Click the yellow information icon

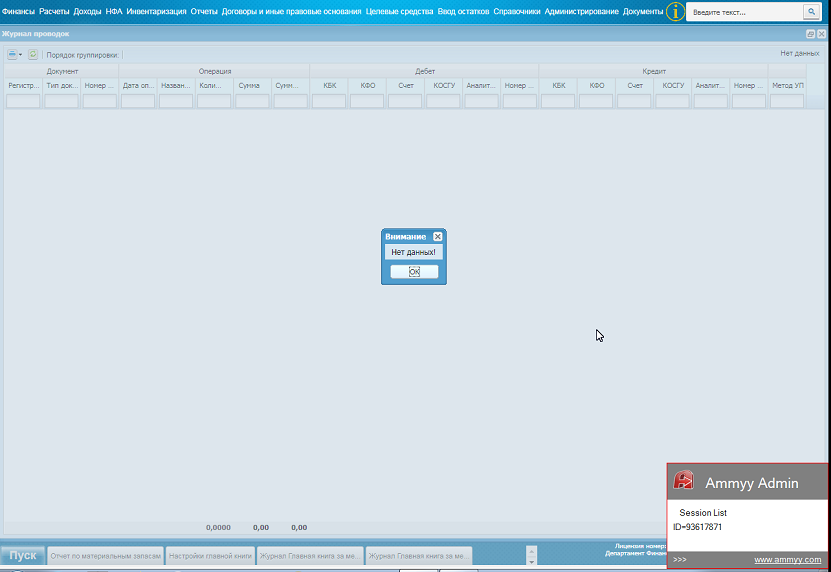(675, 11)
